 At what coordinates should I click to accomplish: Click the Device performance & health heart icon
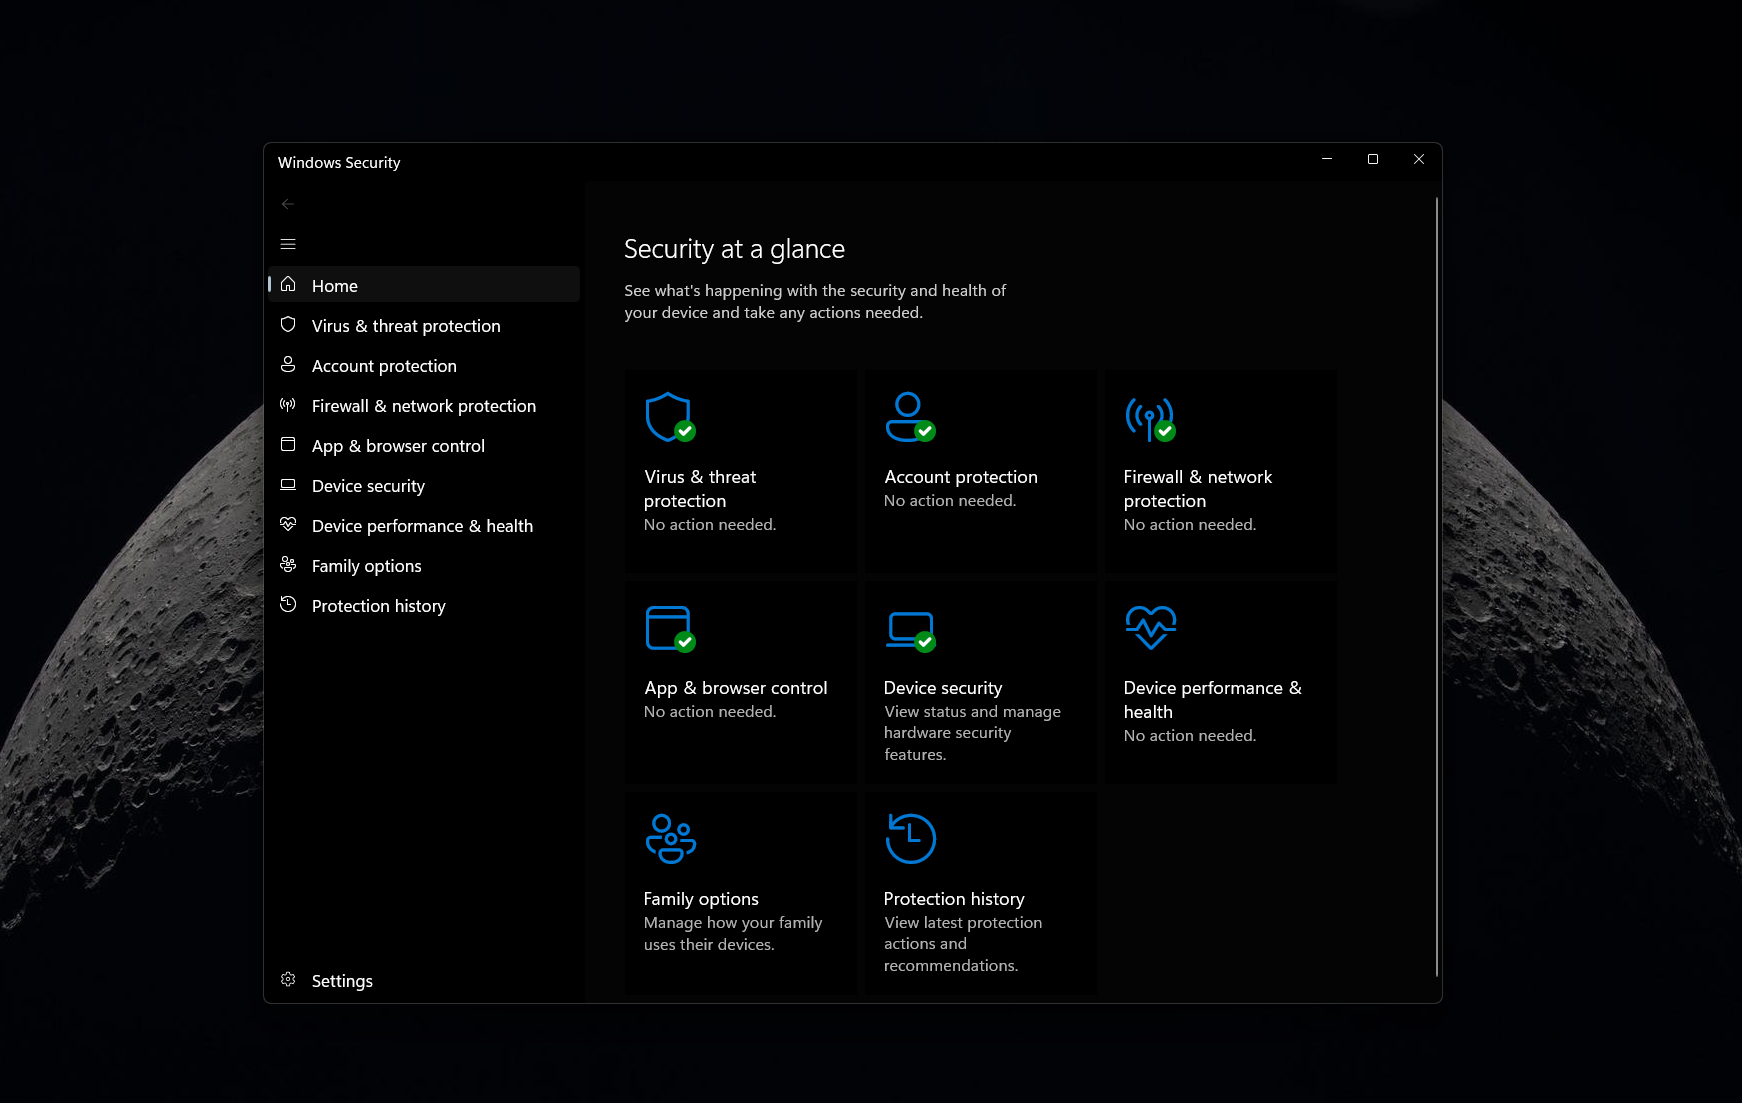pos(1150,628)
